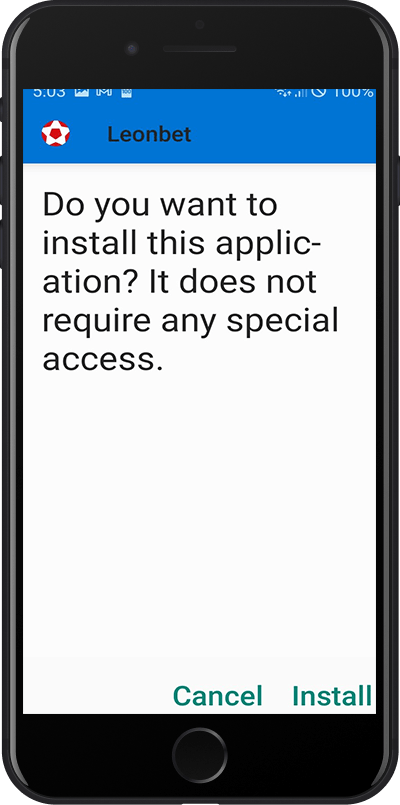
Task: Tap the status bar clock
Action: (x=49, y=93)
